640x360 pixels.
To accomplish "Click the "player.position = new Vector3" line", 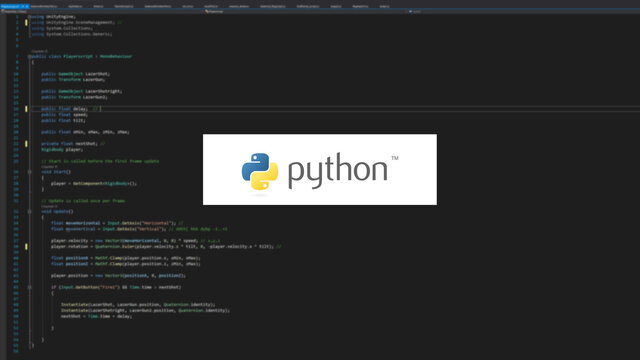I will coord(118,276).
